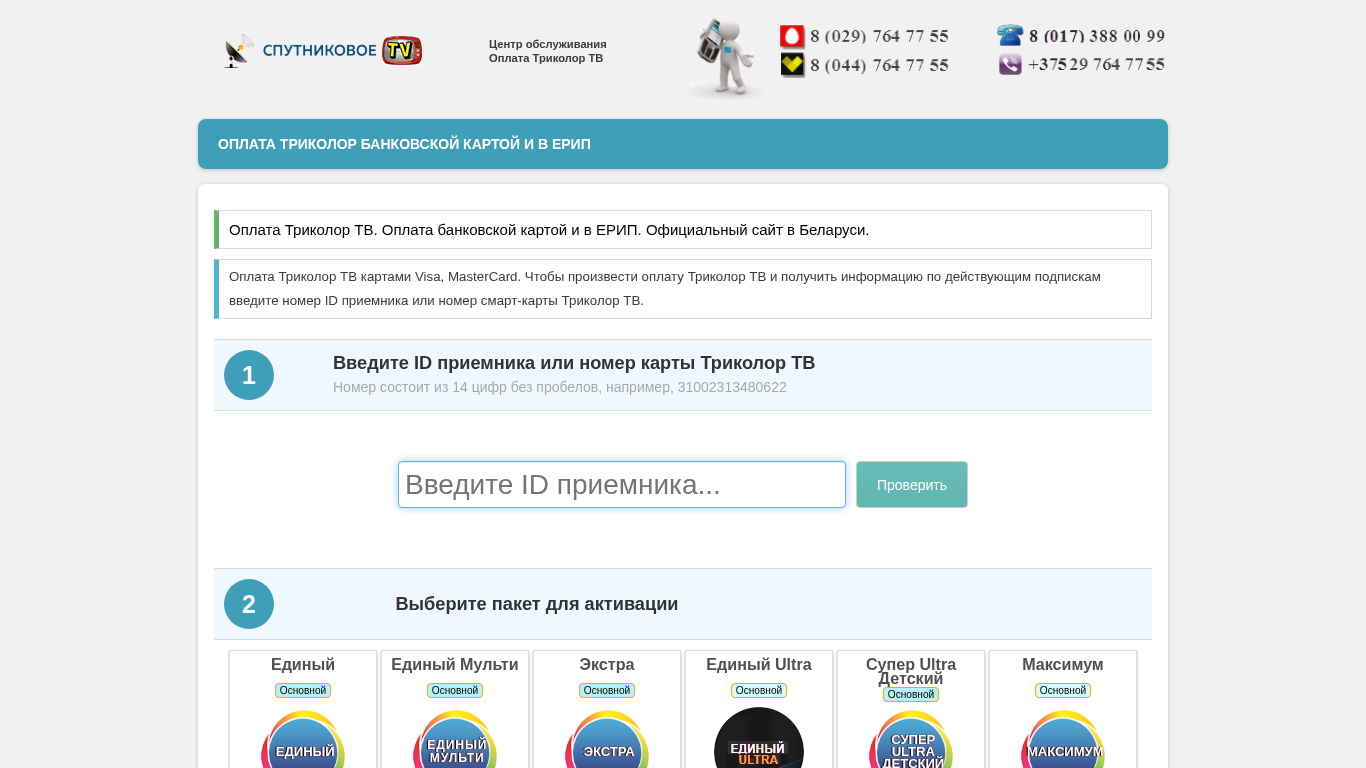Click the Максимум package title
The height and width of the screenshot is (768, 1366).
(1063, 665)
